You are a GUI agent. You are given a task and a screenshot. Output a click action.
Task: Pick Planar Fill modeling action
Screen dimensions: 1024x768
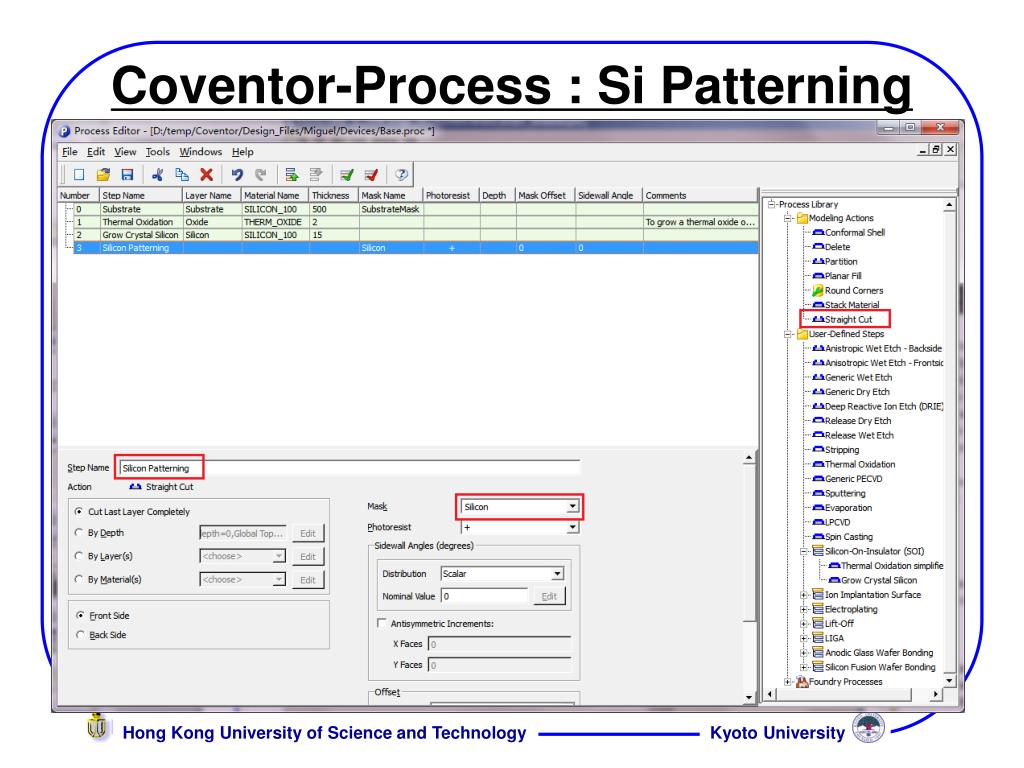843,276
